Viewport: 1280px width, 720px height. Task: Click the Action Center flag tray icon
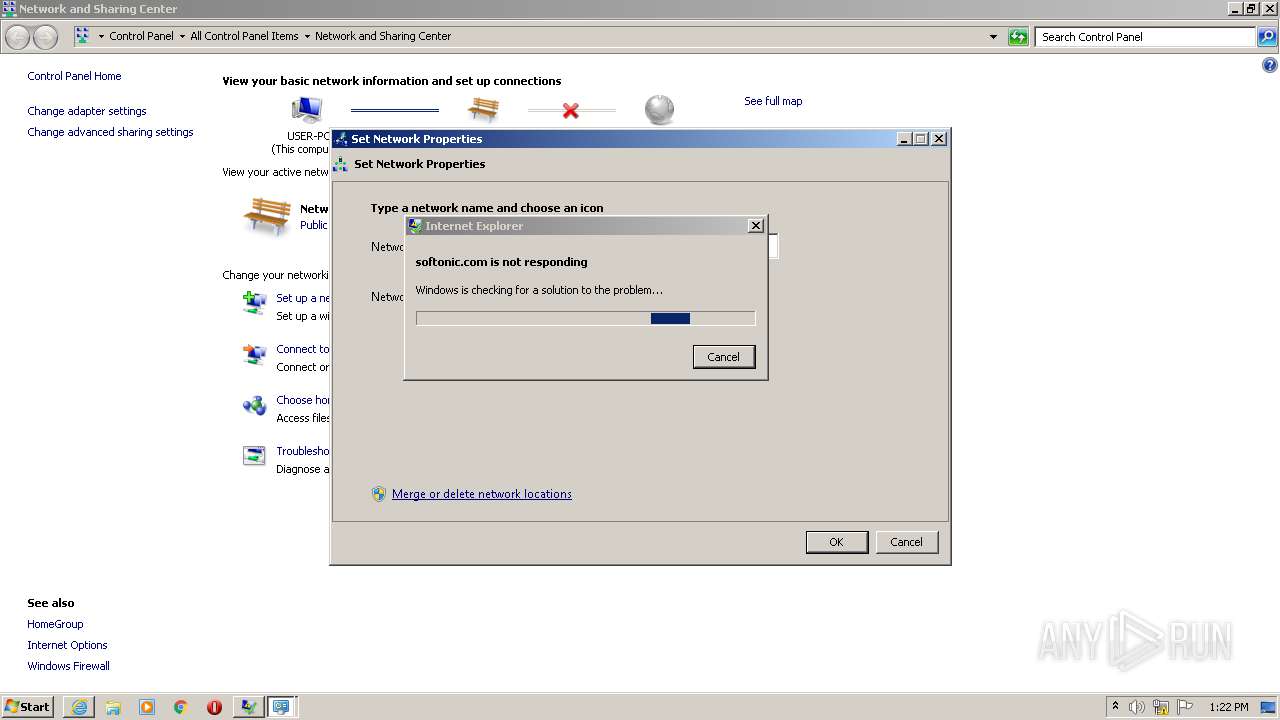tap(1185, 707)
